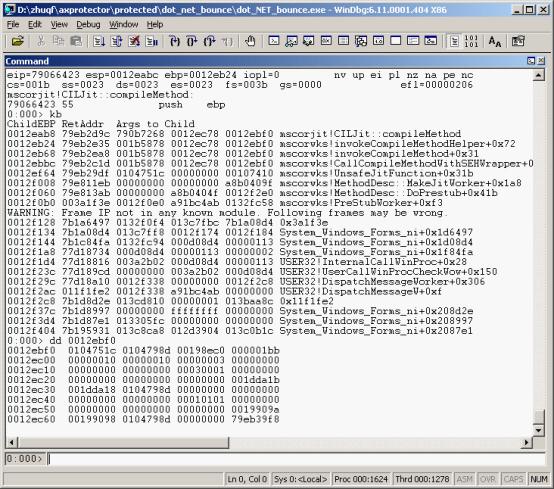The image size is (554, 489).
Task: Click the vertical scrollbar up arrow
Action: pos(538,75)
